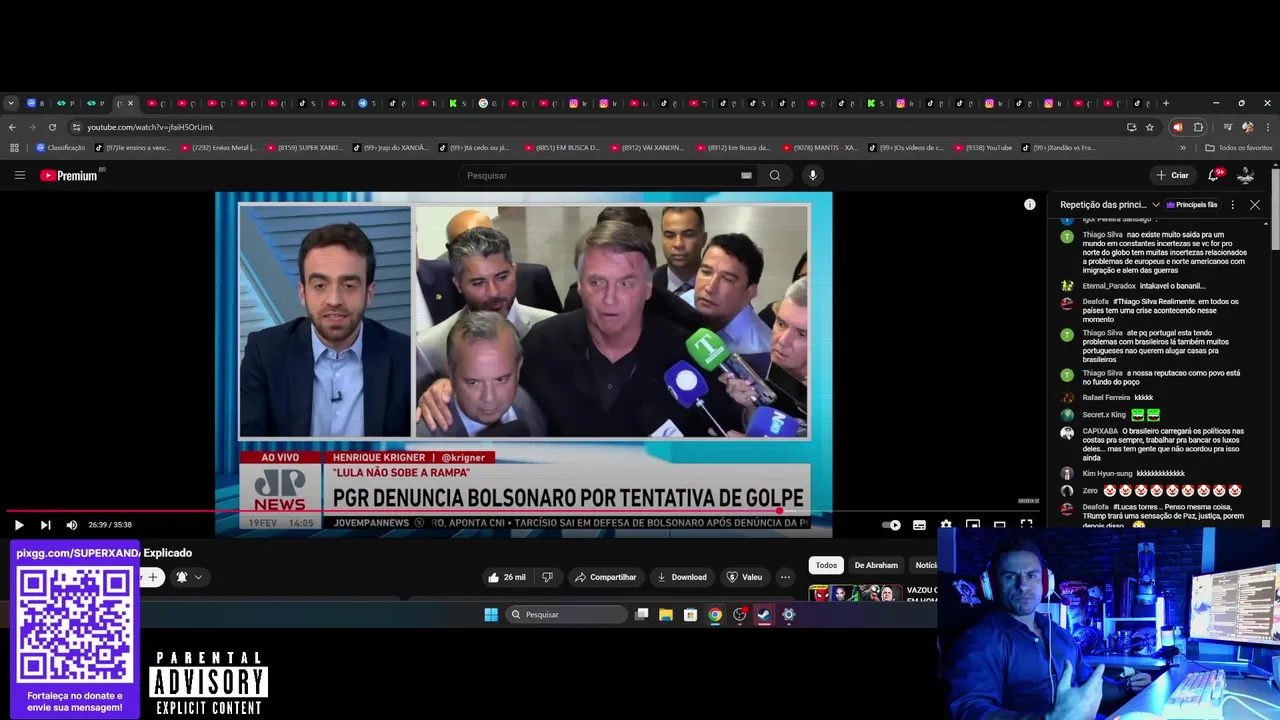Viewport: 1280px width, 720px height.
Task: Click Windows taskbar Pesquisar search box
Action: click(566, 615)
